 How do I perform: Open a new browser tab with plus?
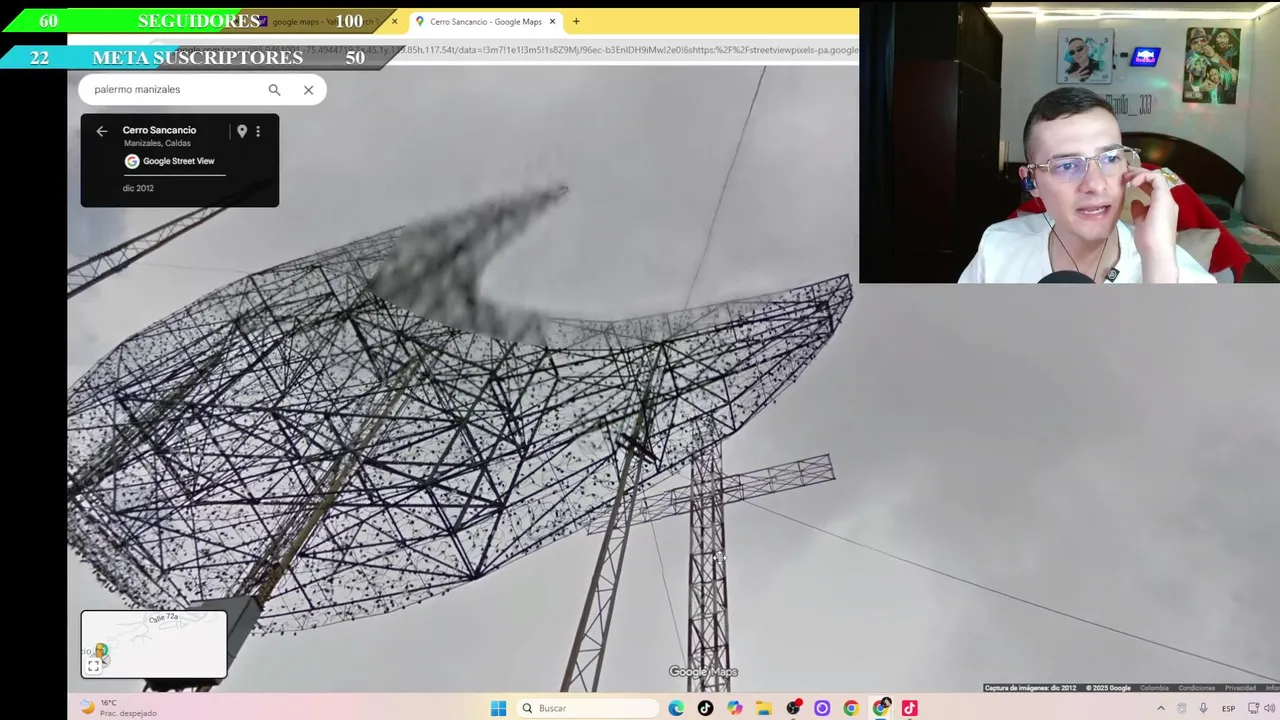576,21
